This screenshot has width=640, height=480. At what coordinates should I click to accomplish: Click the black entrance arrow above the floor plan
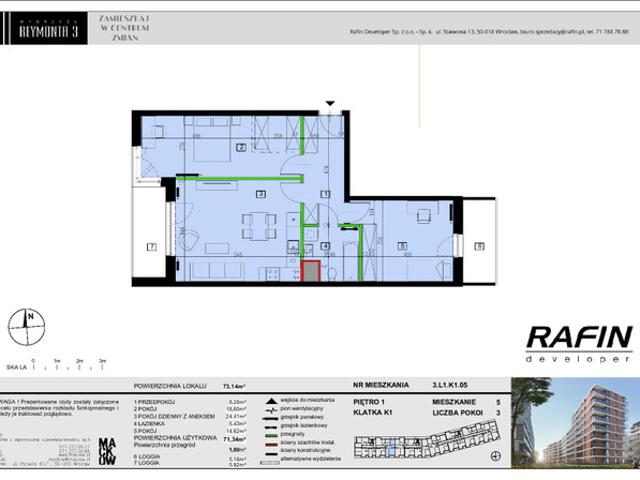point(330,103)
